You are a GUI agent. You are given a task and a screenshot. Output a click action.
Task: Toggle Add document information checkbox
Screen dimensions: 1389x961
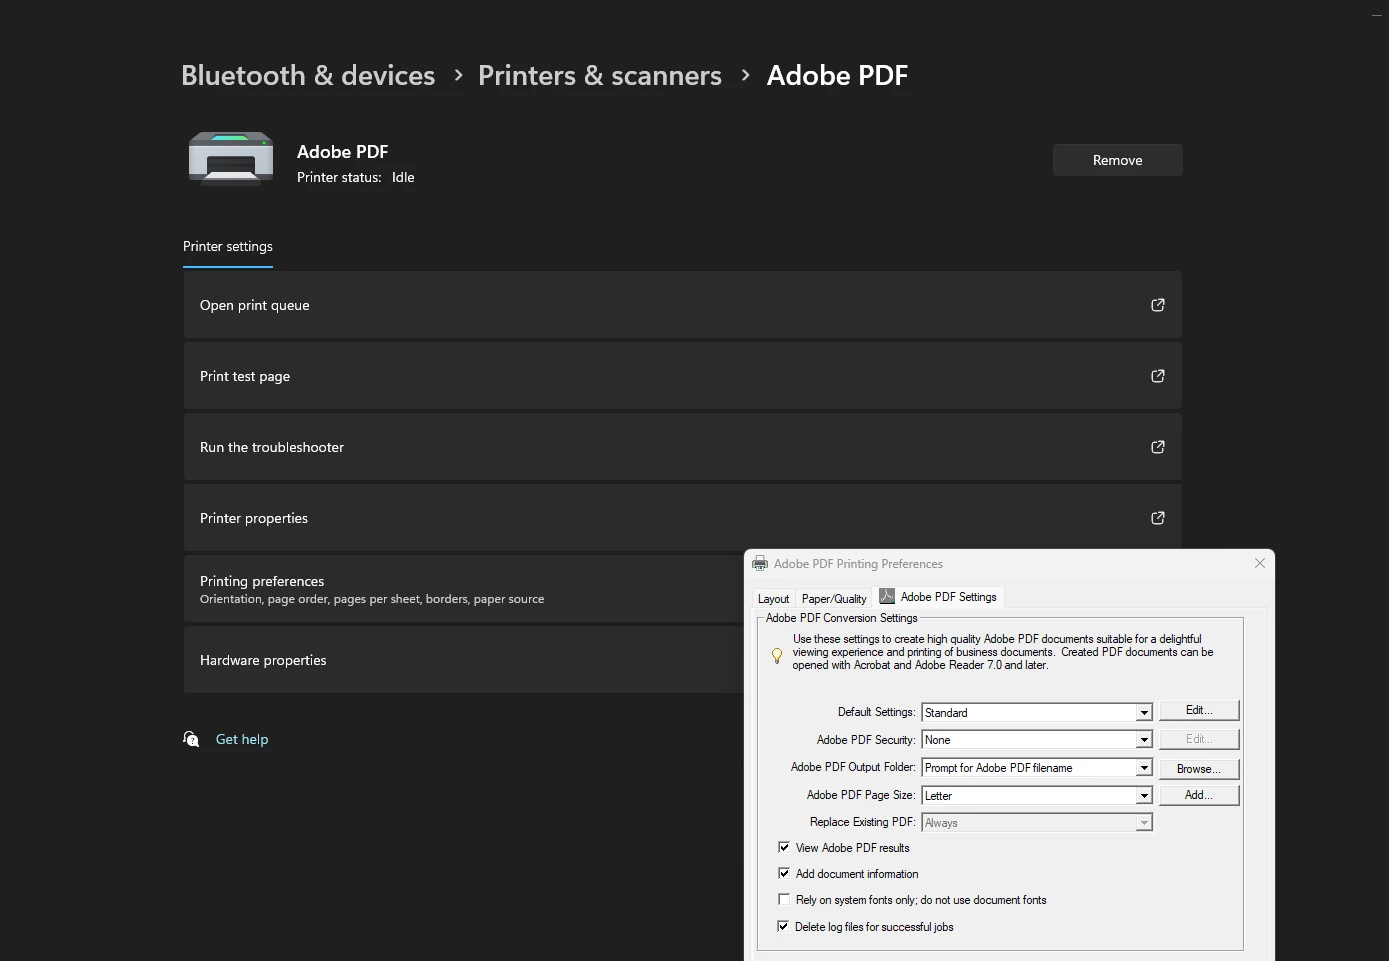(784, 873)
